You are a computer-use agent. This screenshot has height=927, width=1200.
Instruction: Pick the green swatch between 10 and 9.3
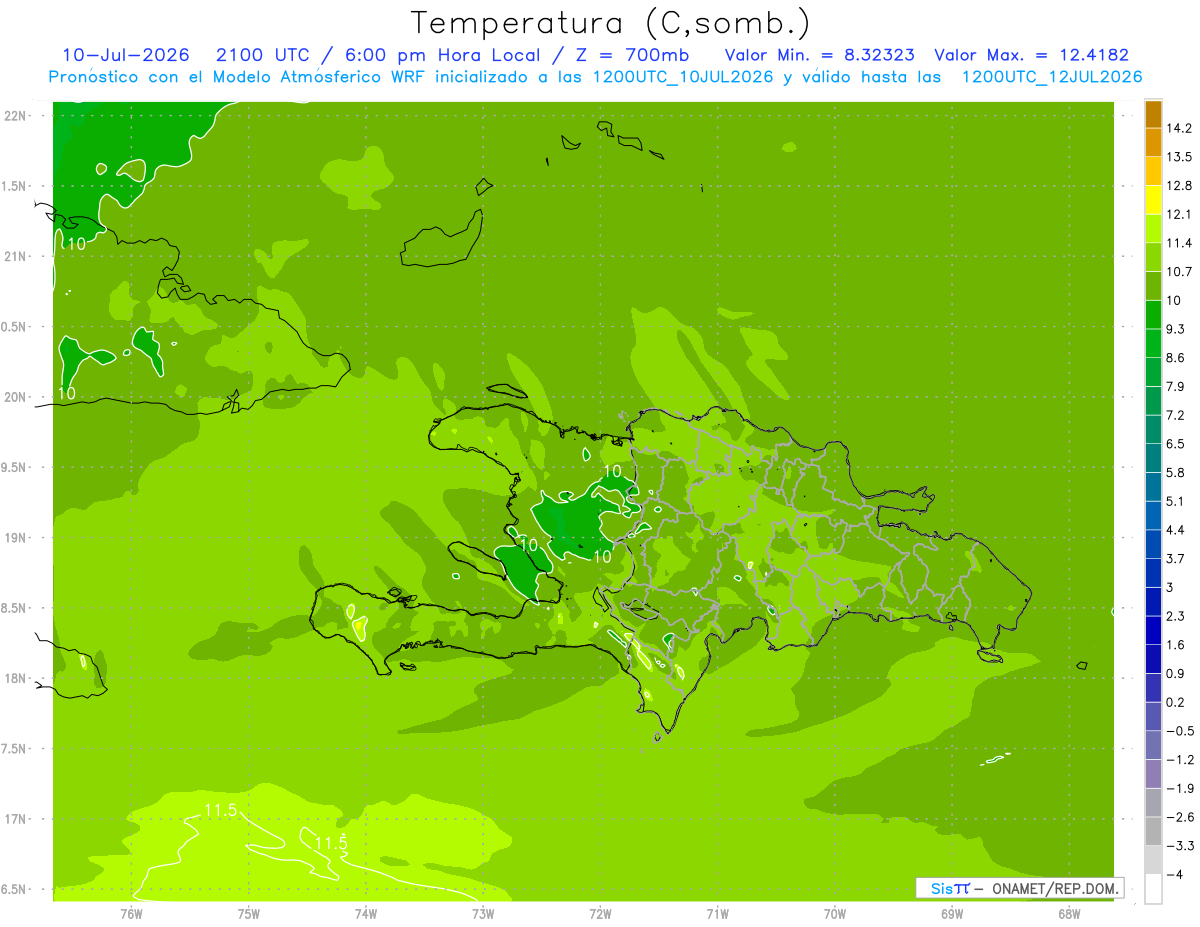pyautogui.click(x=1153, y=315)
